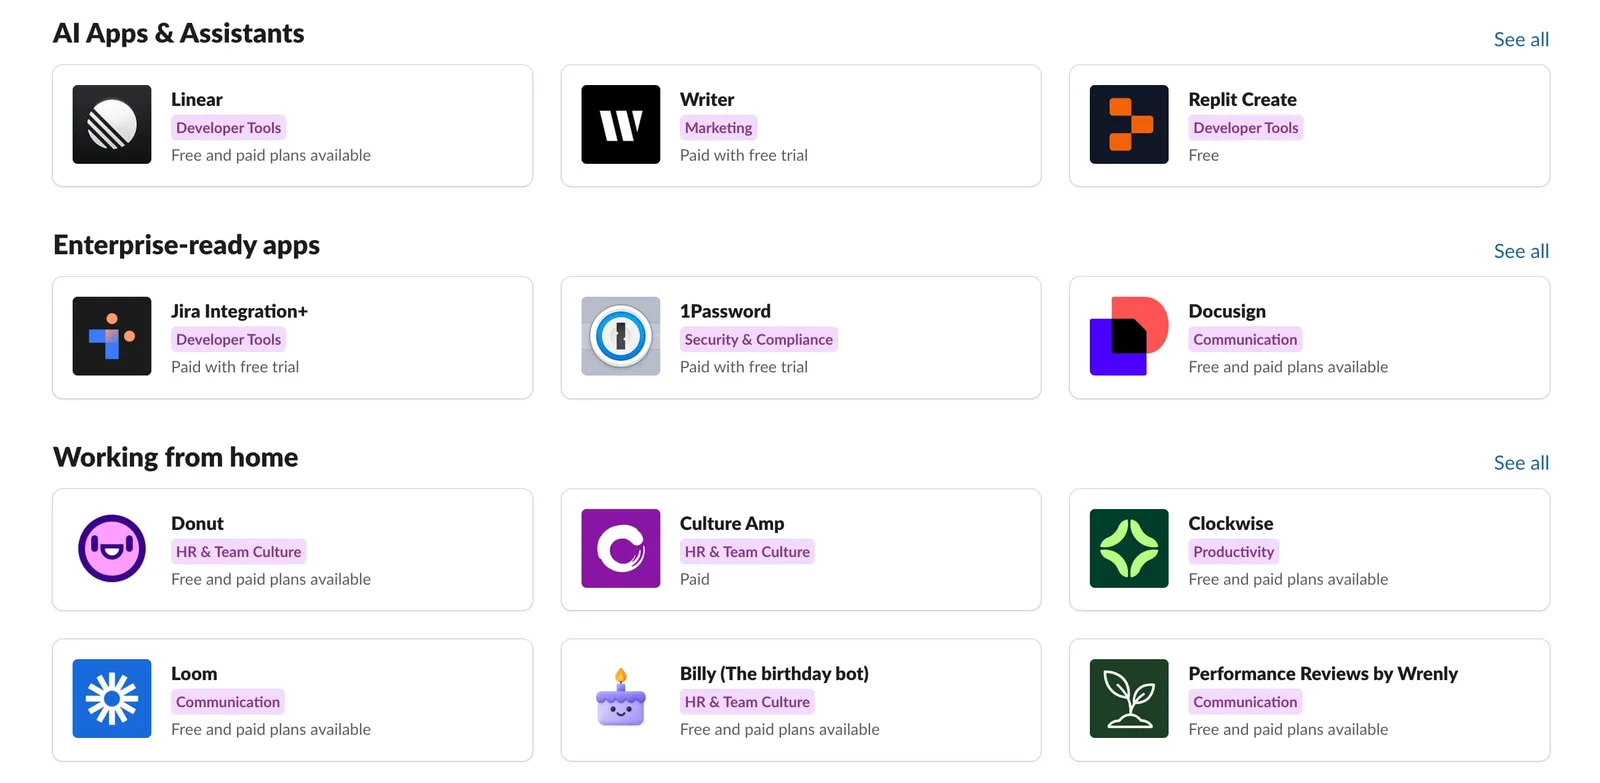
Task: Click the Performance Reviews by Wrenly plant icon
Action: (1128, 698)
